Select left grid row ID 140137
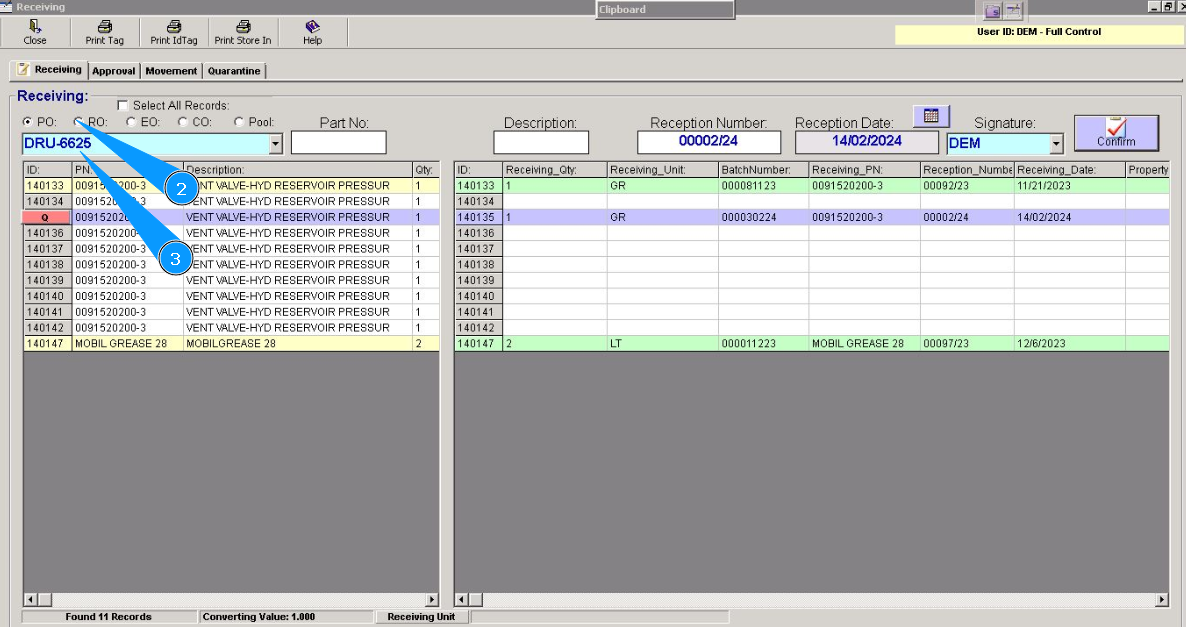 (x=46, y=249)
